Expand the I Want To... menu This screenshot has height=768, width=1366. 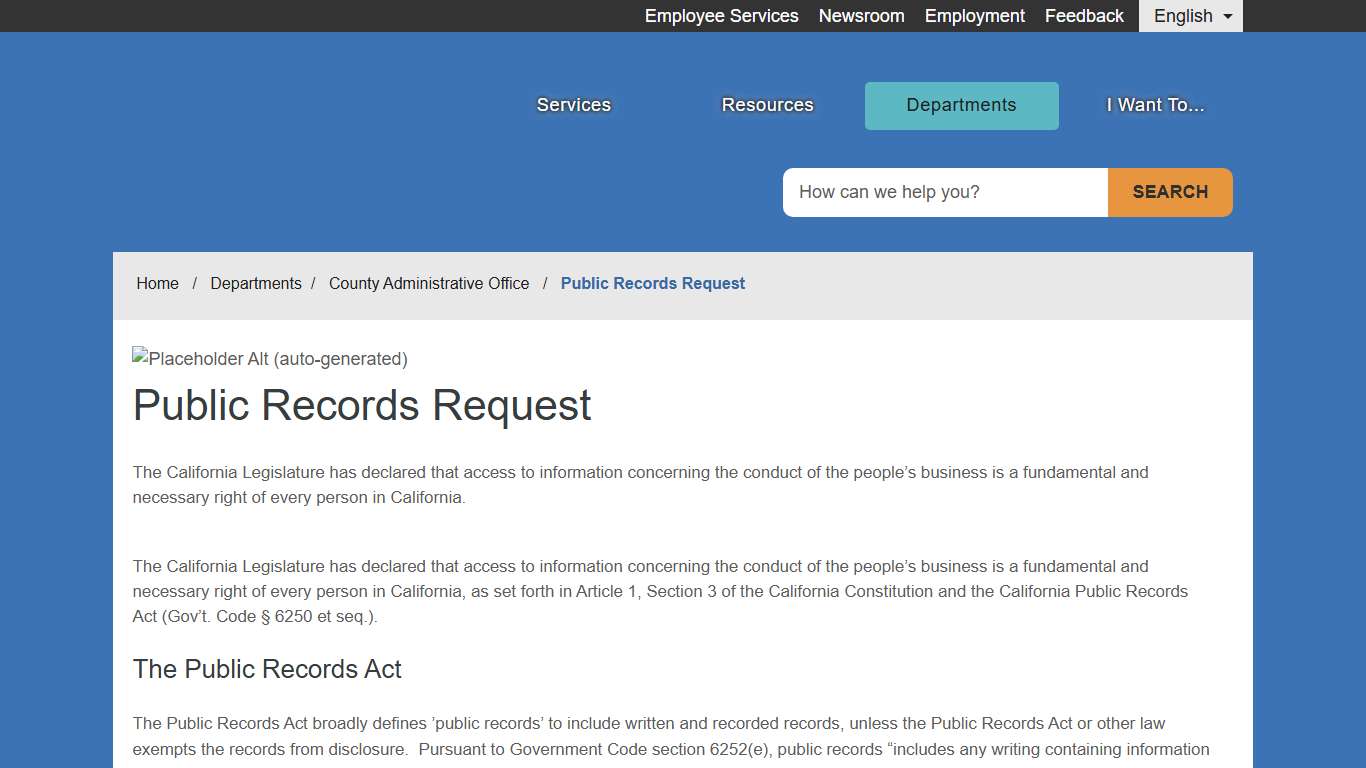[1155, 104]
